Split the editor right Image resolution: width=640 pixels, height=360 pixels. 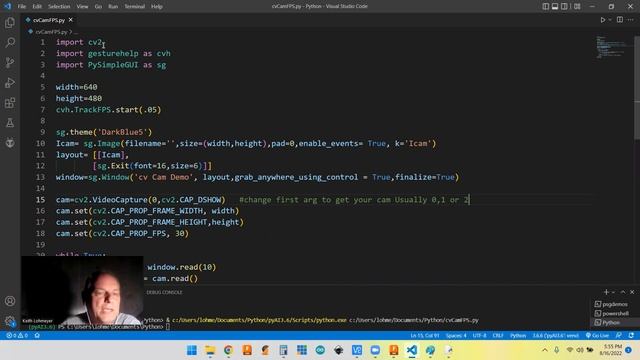pos(620,20)
